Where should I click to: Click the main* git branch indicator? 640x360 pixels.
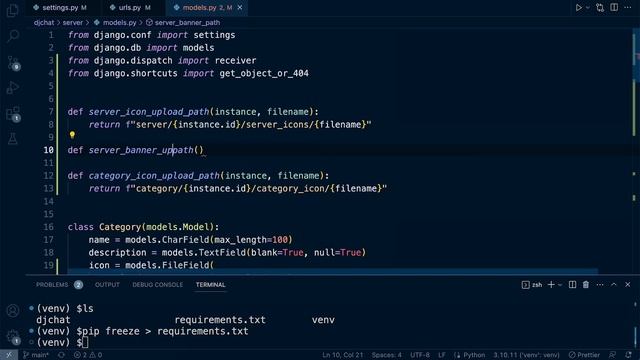pyautogui.click(x=36, y=355)
